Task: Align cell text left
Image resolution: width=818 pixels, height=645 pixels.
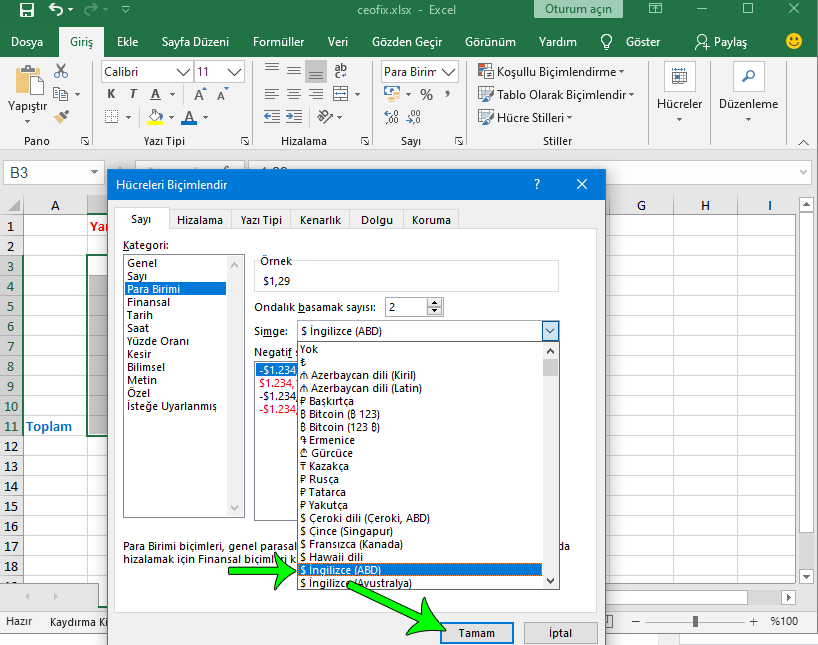Action: point(272,94)
